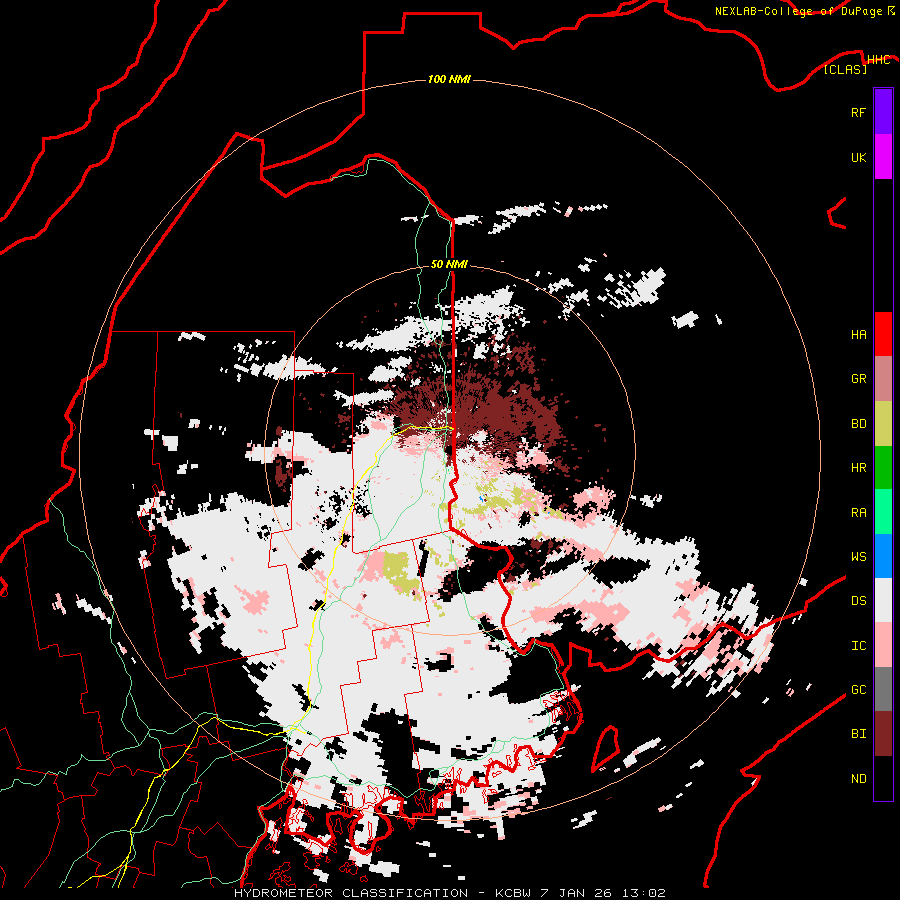Click the RA legend label

coord(858,513)
